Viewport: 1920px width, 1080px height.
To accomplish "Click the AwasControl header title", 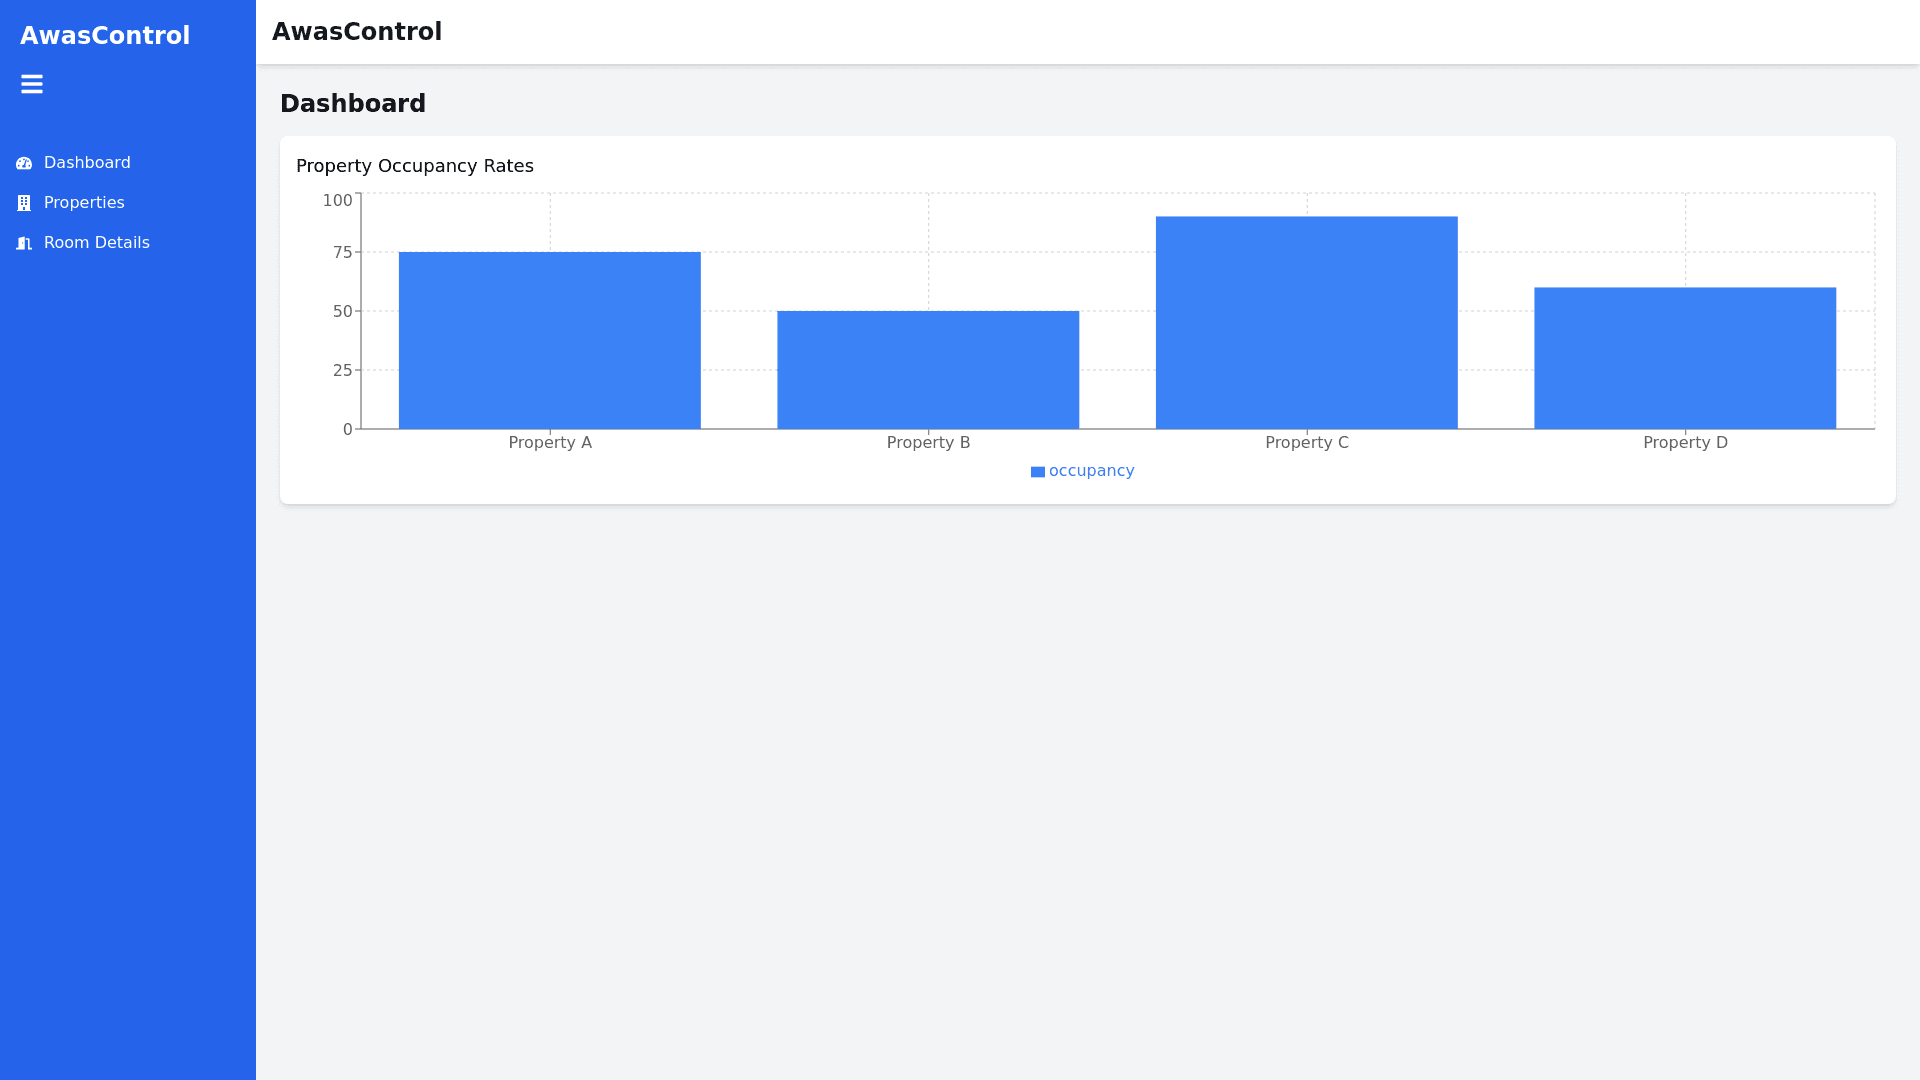I will [357, 32].
